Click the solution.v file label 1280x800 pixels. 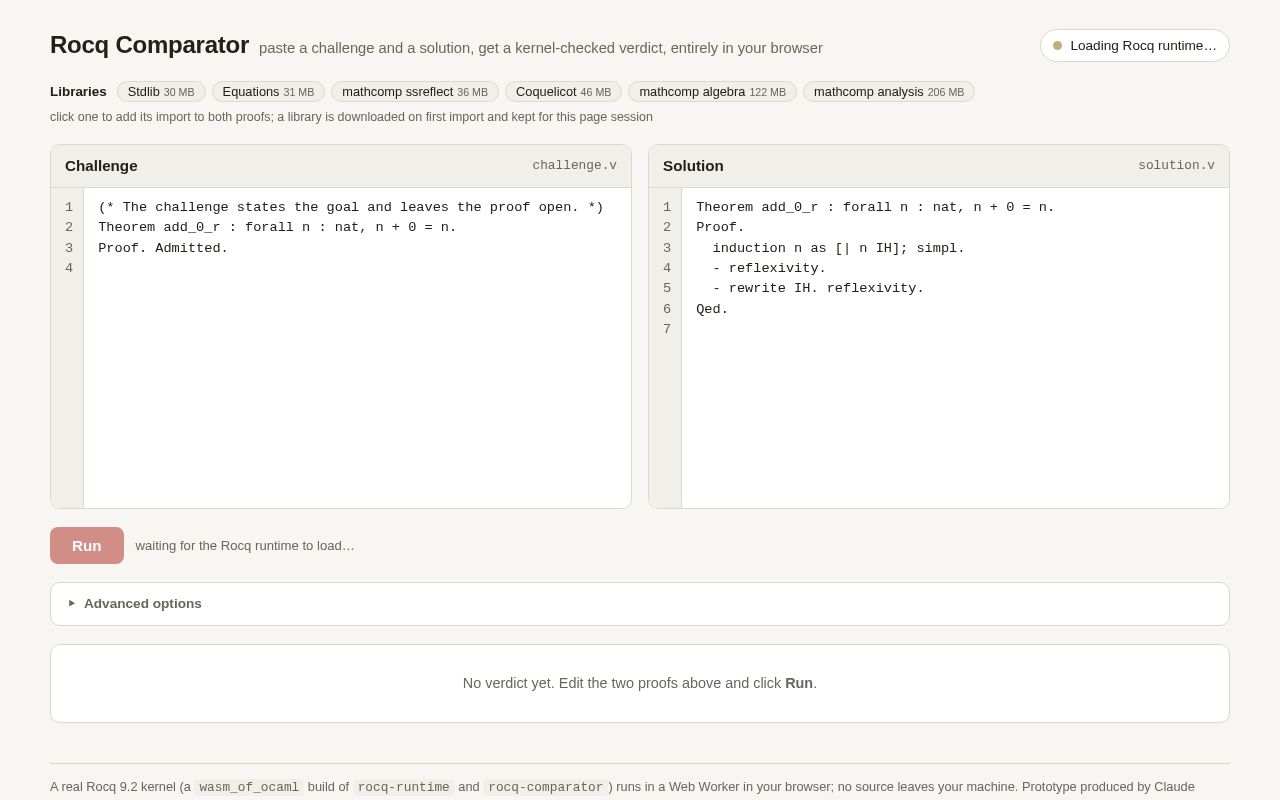click(x=1176, y=166)
